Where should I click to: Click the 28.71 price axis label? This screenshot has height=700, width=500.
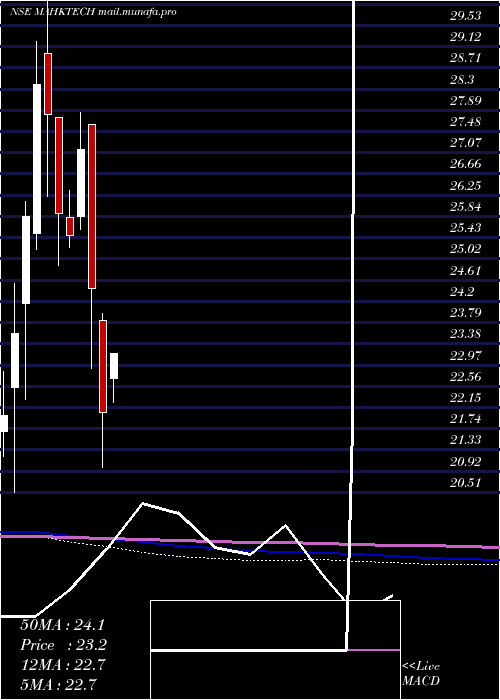click(x=466, y=59)
